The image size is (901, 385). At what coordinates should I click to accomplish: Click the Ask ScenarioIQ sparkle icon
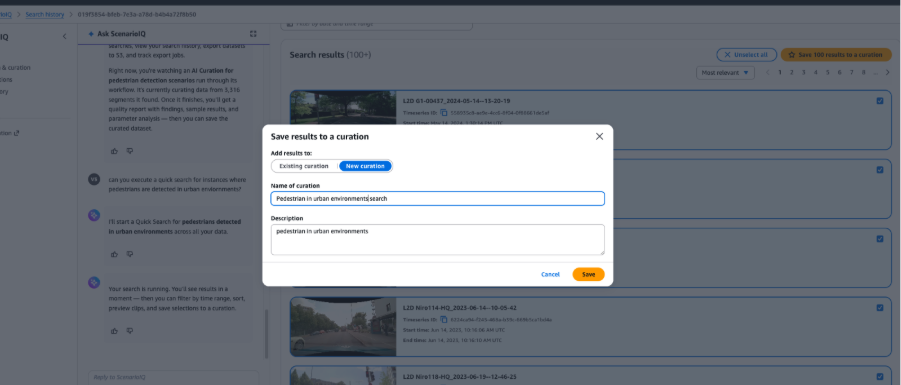tap(91, 34)
